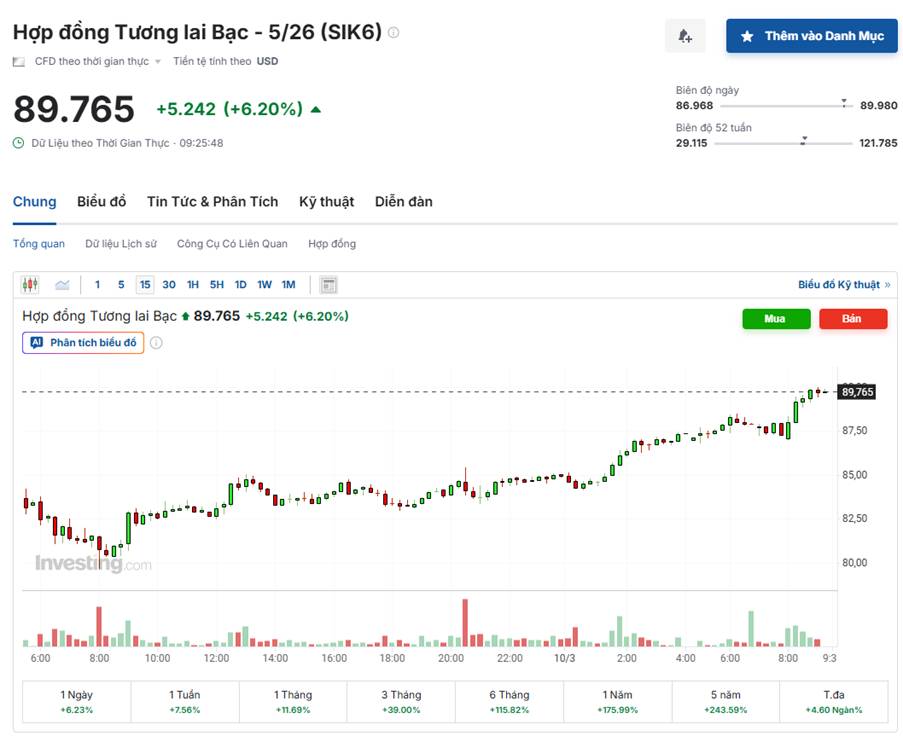
Task: Switch to the Biểu đồ tab
Action: pos(101,202)
